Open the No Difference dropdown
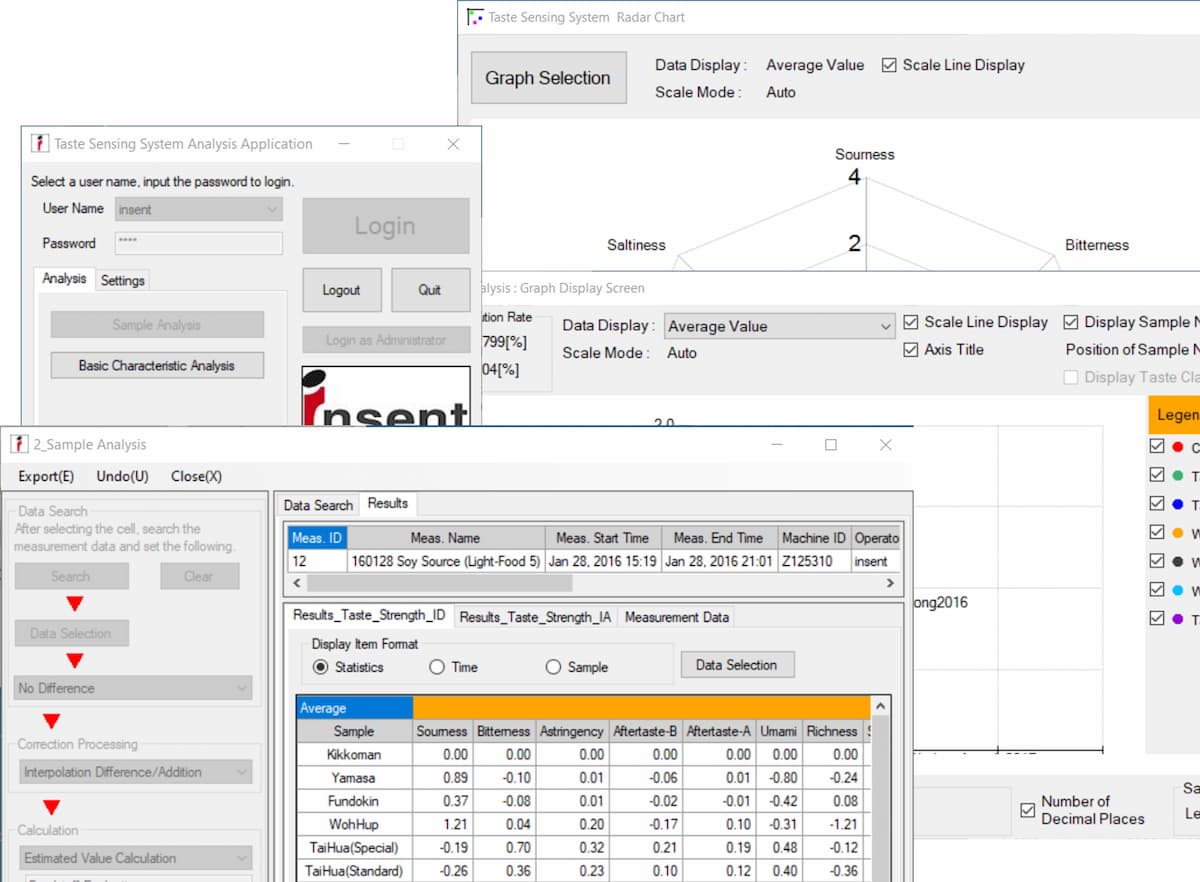Image resolution: width=1200 pixels, height=882 pixels. point(134,688)
